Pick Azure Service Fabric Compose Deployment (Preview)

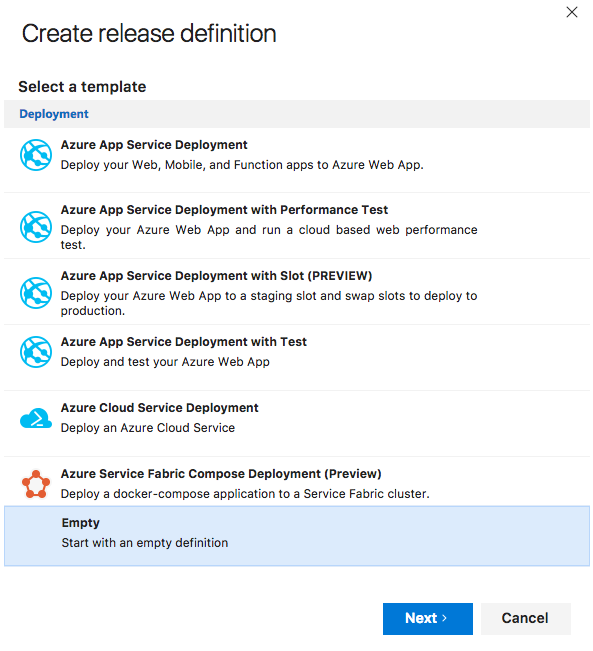[221, 474]
